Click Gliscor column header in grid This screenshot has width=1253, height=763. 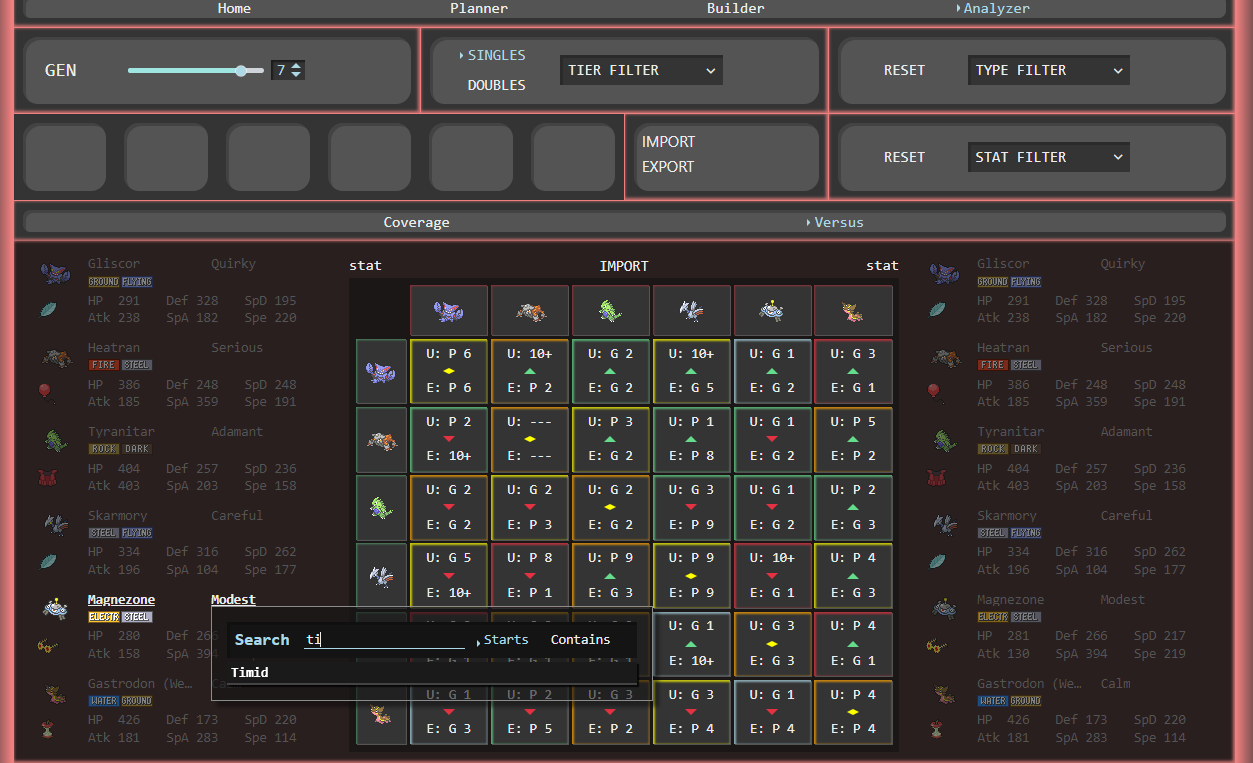pos(449,311)
